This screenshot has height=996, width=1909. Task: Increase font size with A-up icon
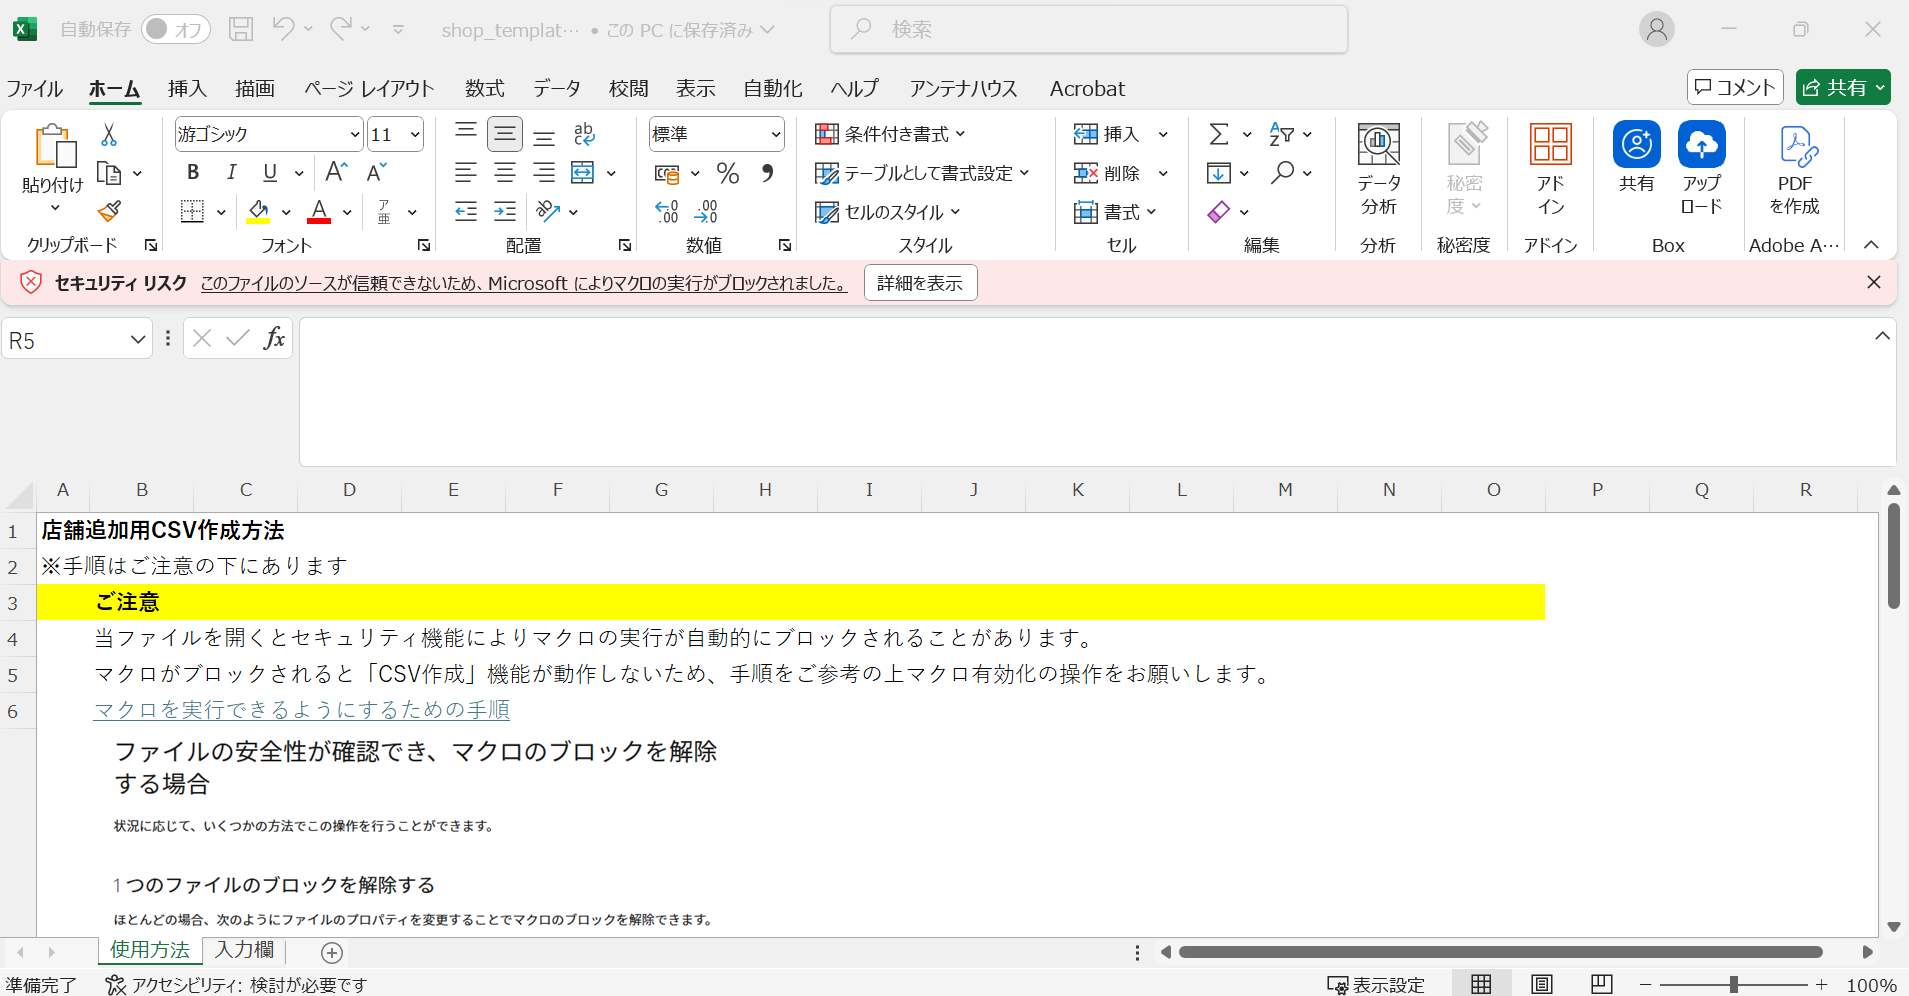337,172
